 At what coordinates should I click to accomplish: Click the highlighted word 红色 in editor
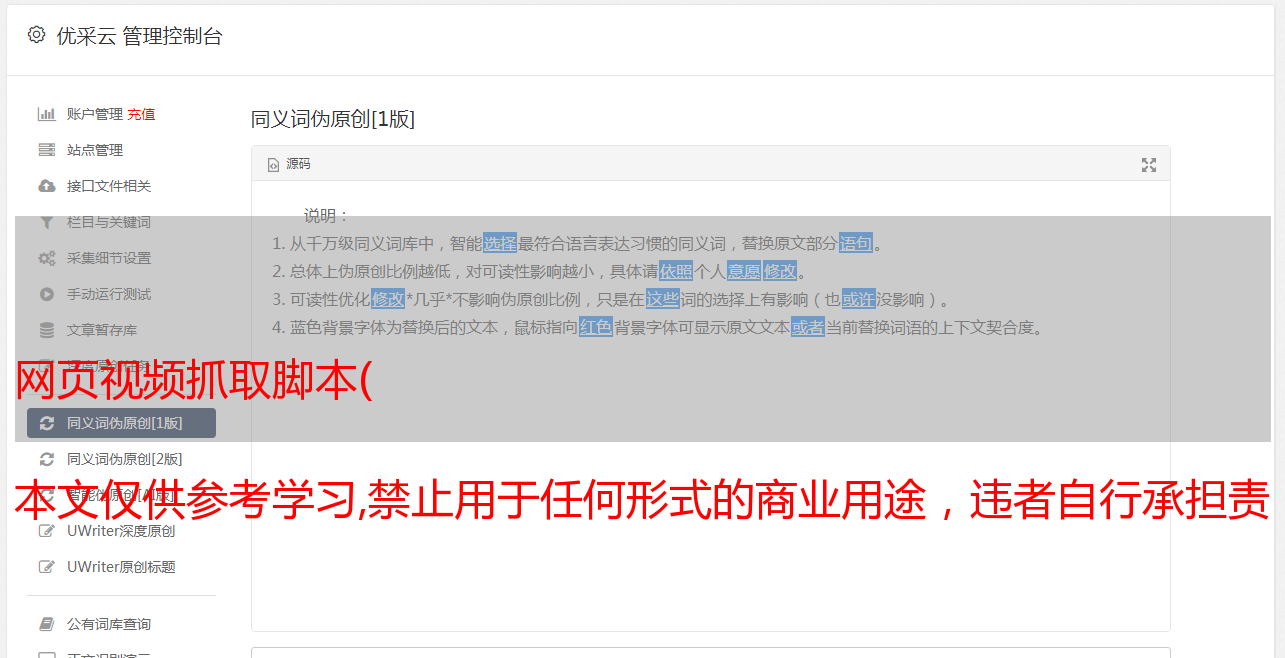pos(596,327)
